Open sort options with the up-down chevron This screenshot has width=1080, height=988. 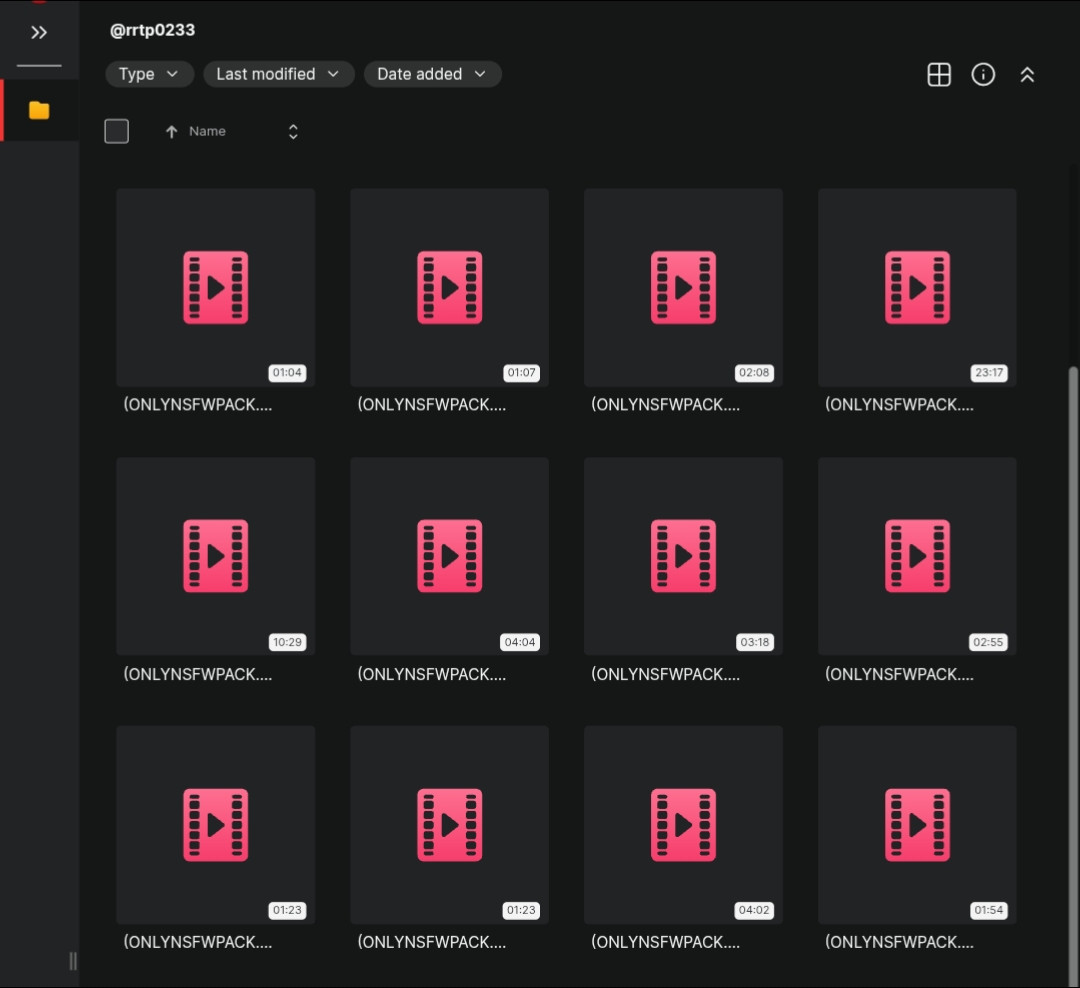(293, 132)
